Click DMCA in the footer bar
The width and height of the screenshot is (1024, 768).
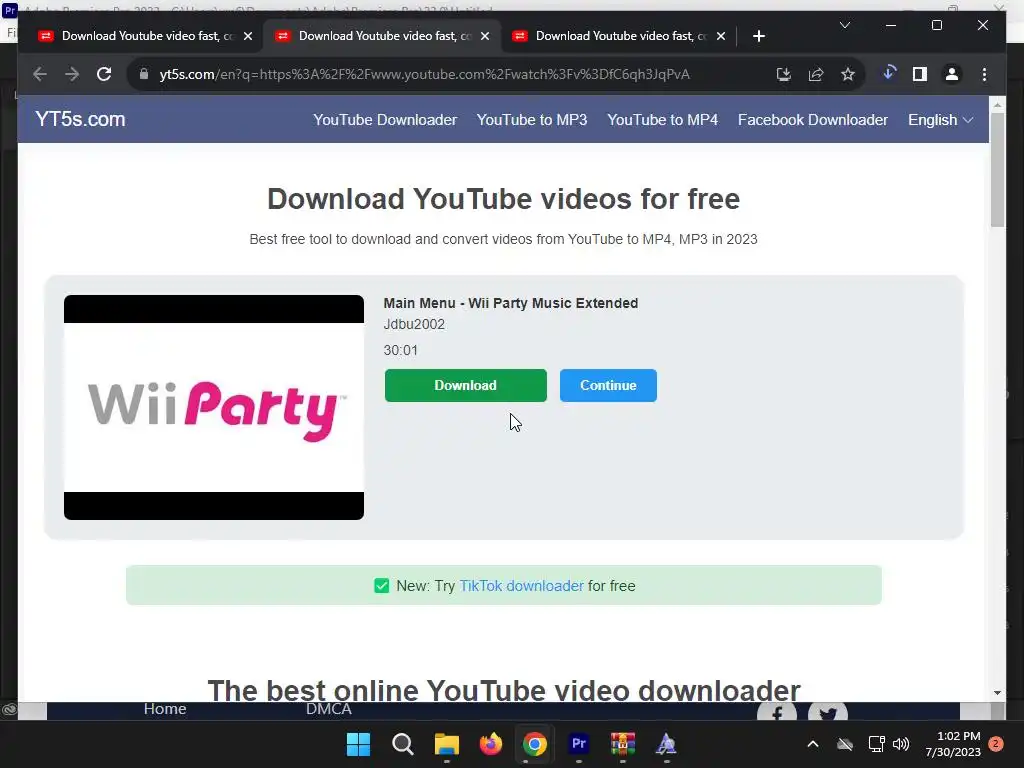(328, 709)
